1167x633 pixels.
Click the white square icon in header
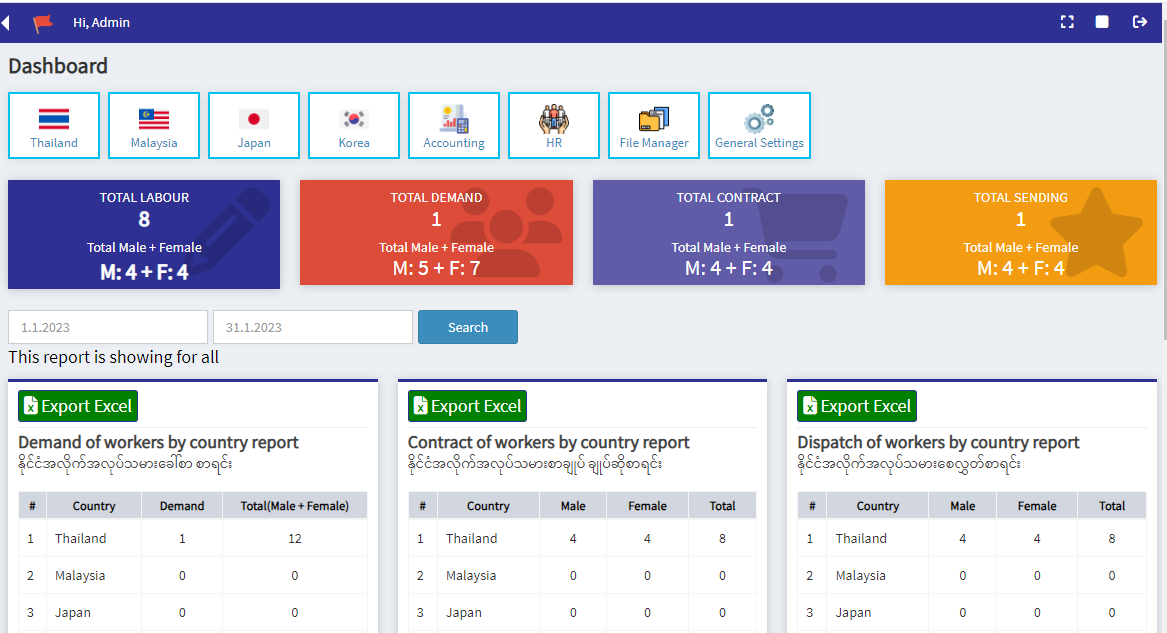point(1102,22)
